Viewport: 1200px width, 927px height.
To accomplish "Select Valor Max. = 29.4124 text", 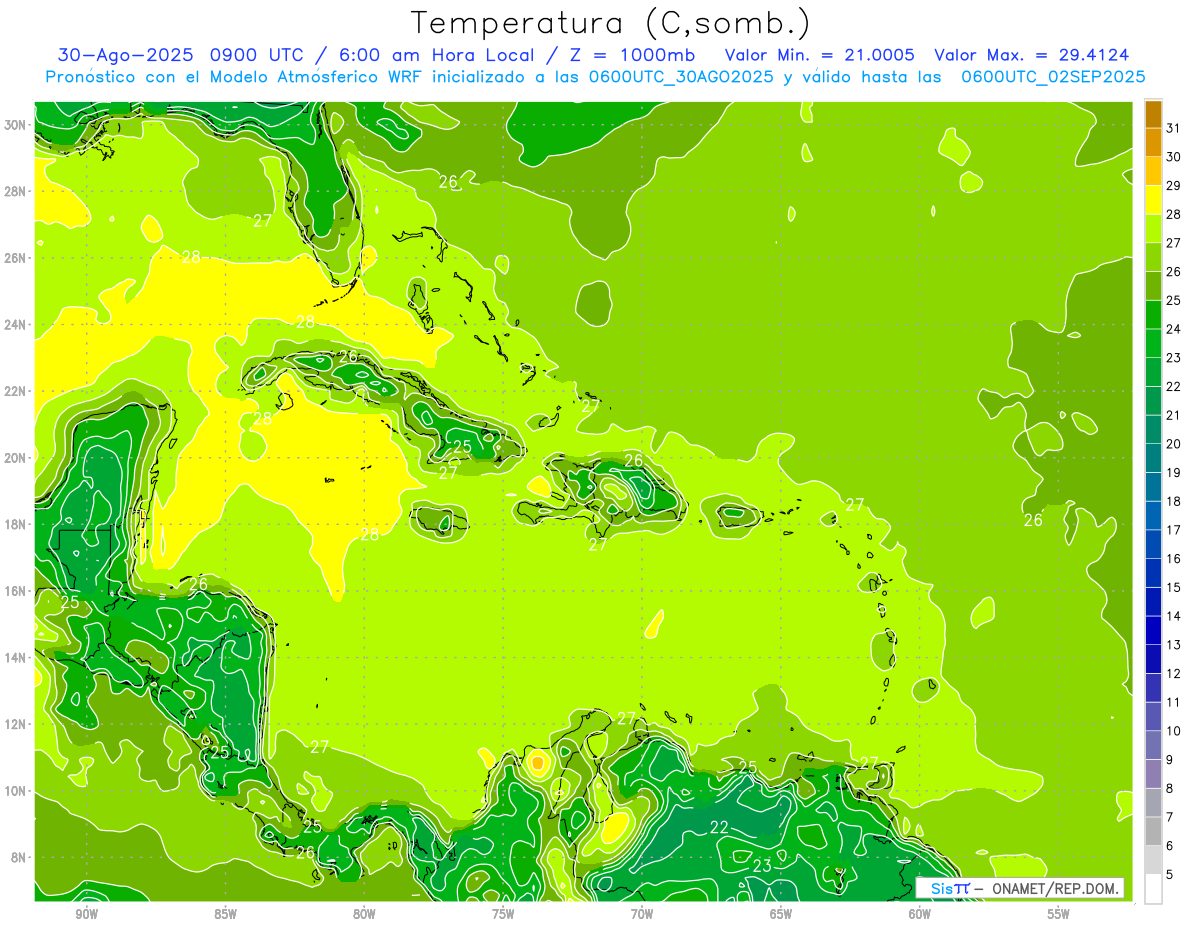I will coord(1032,55).
